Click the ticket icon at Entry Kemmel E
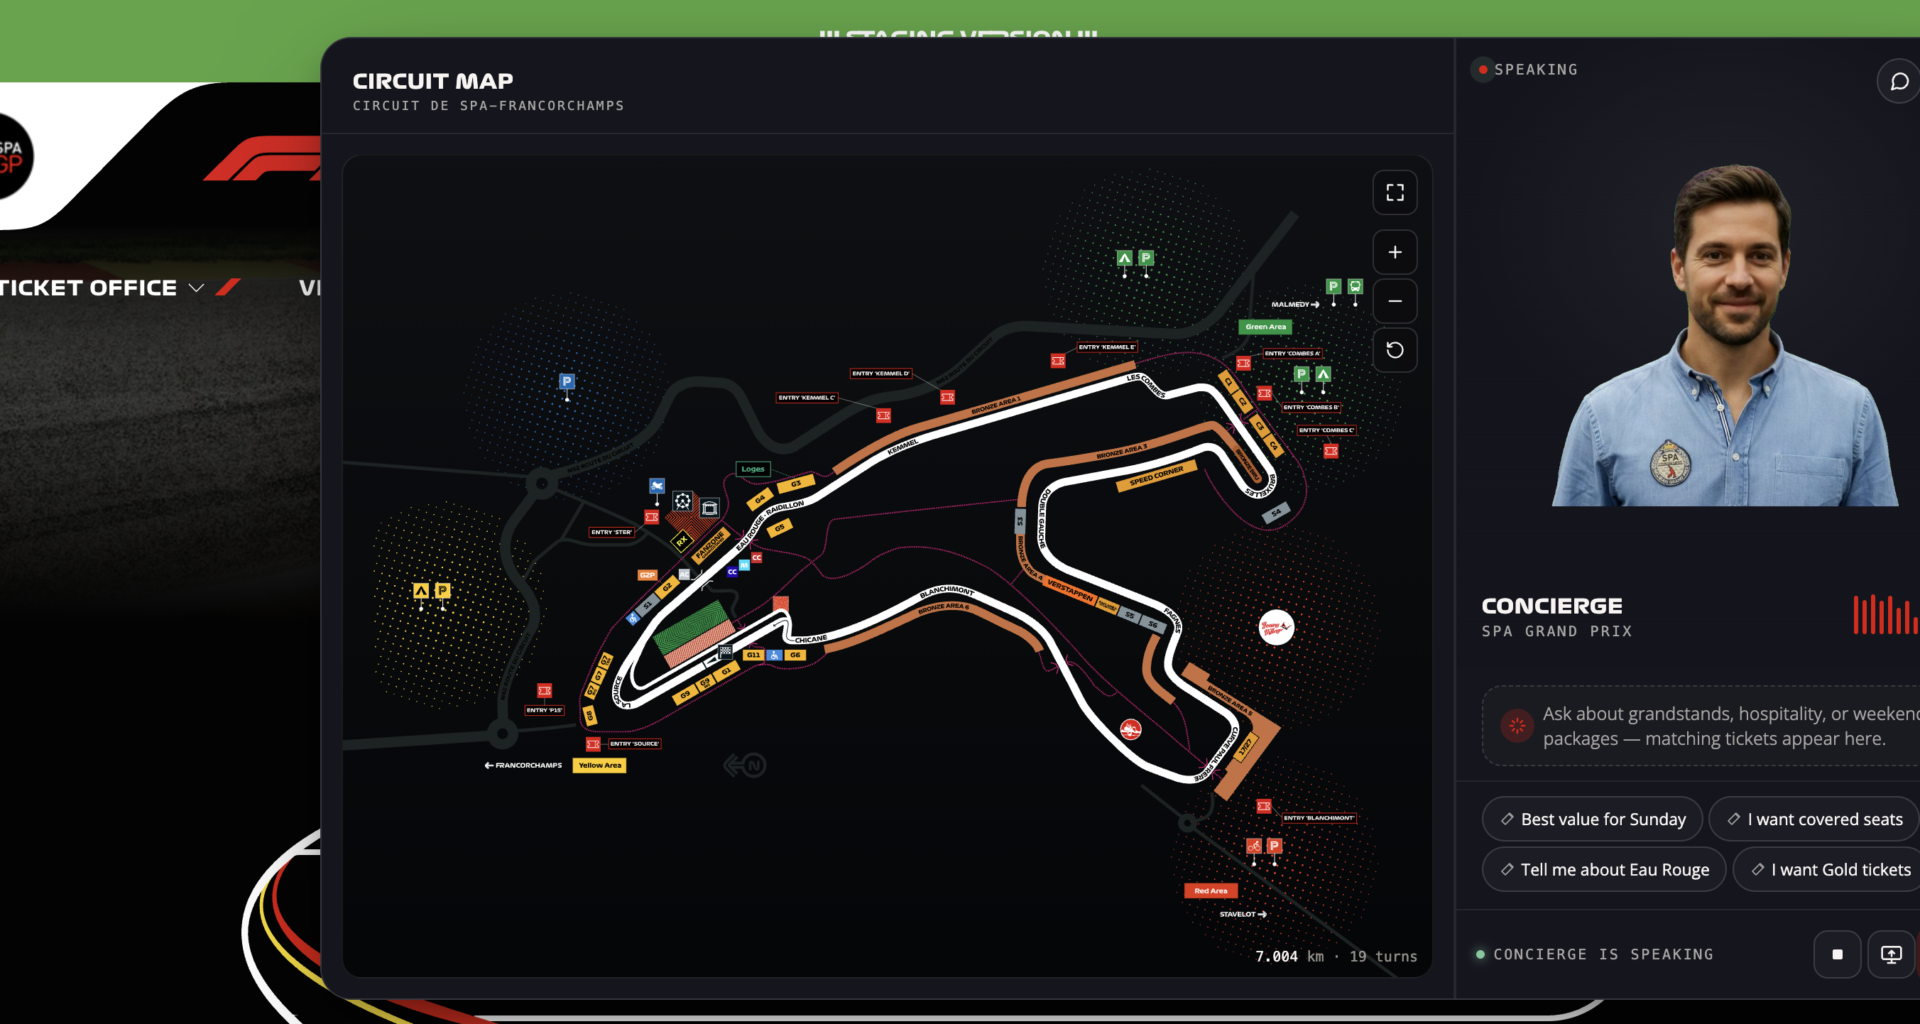1920x1024 pixels. 1058,361
